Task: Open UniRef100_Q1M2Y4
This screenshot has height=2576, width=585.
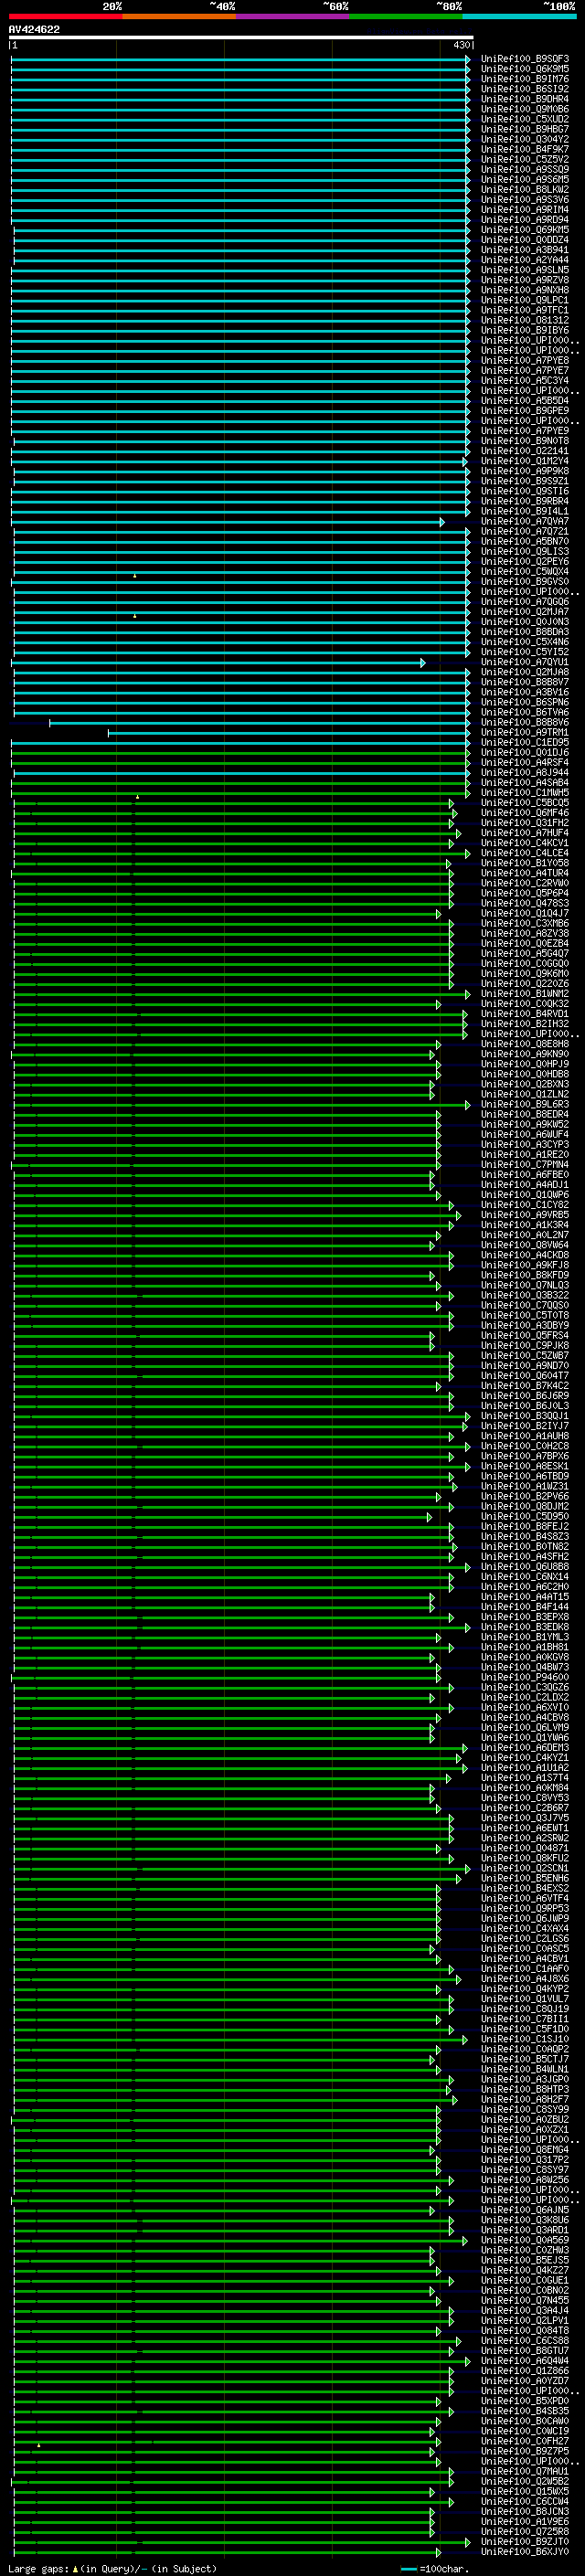Action: coord(524,461)
